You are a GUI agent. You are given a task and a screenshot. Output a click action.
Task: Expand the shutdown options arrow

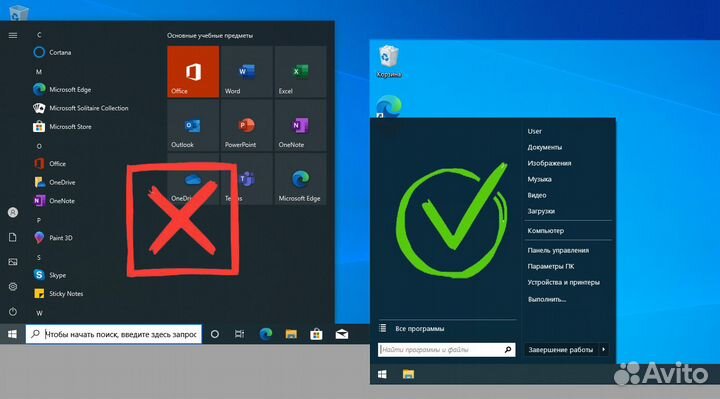(x=603, y=350)
